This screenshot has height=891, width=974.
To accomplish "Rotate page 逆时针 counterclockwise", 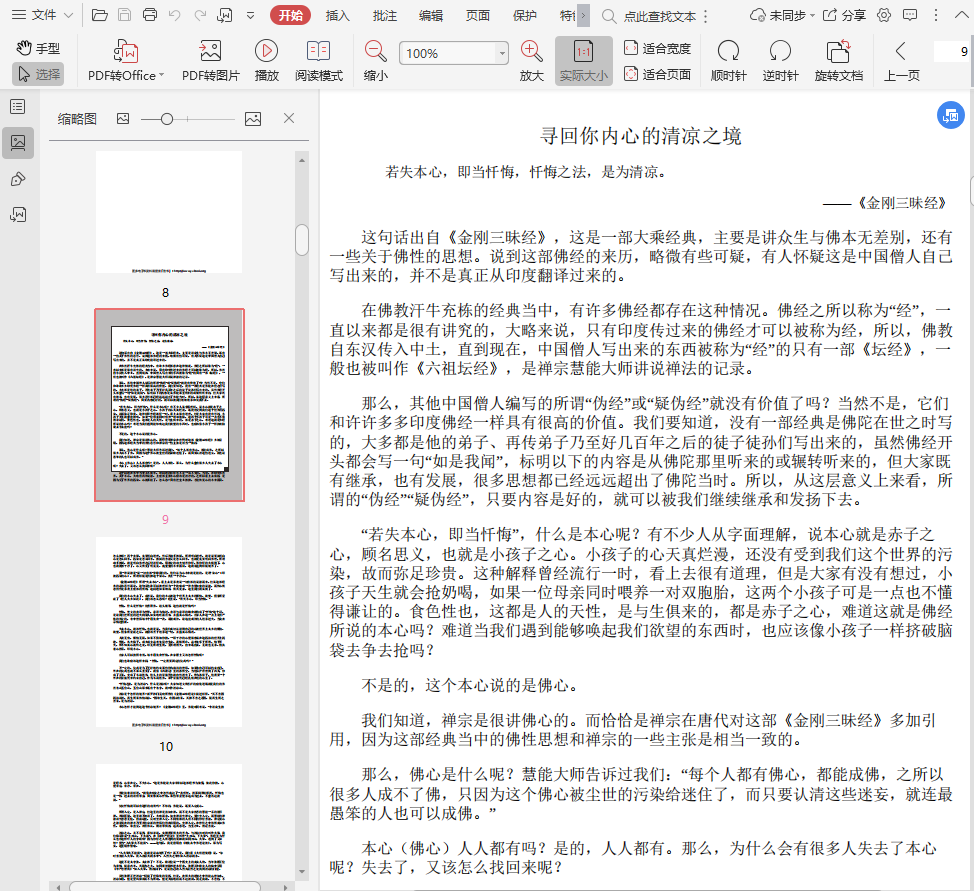I will 780,60.
